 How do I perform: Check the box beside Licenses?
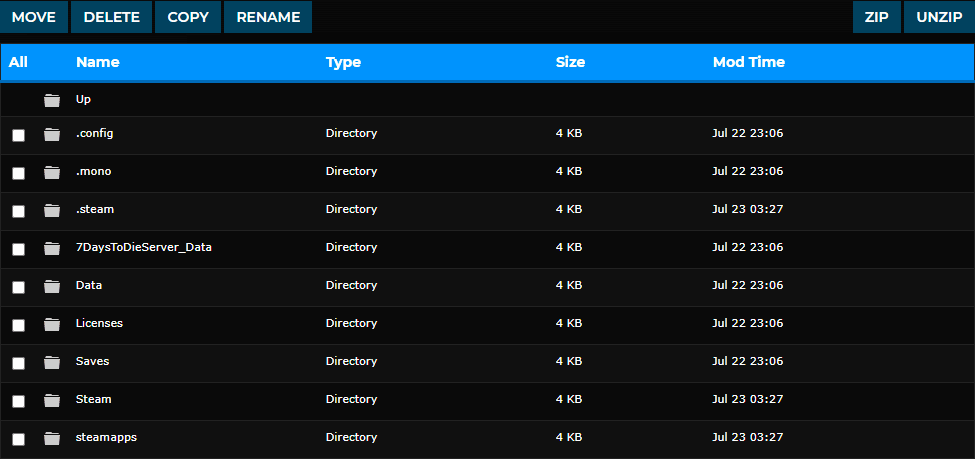pos(19,325)
